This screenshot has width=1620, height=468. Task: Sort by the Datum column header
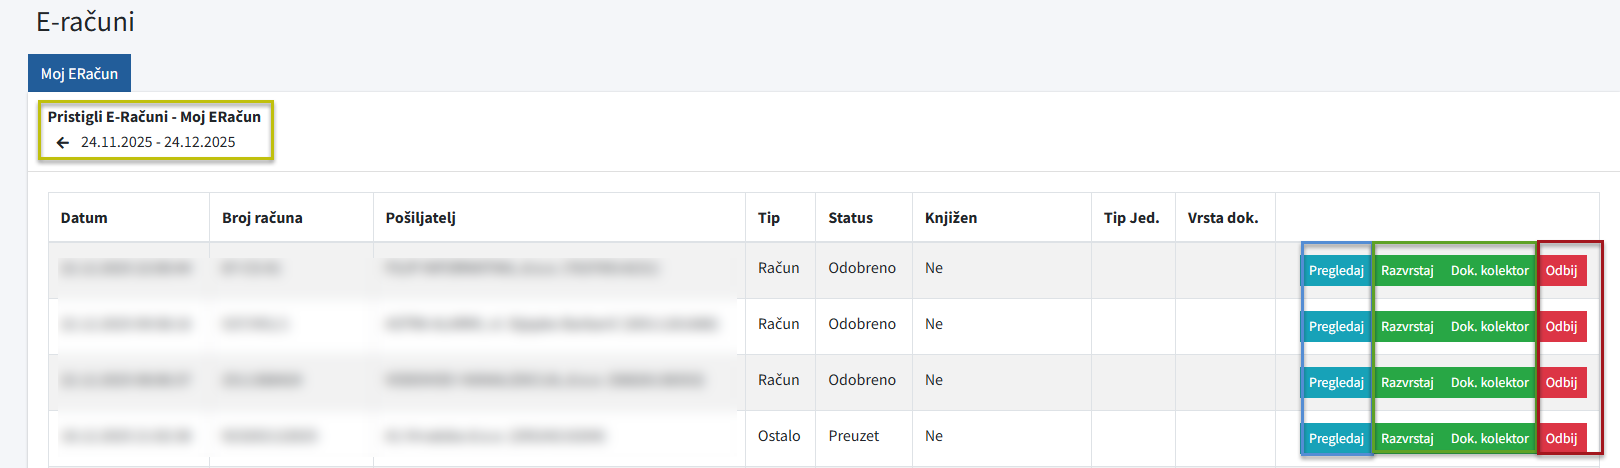(x=84, y=218)
